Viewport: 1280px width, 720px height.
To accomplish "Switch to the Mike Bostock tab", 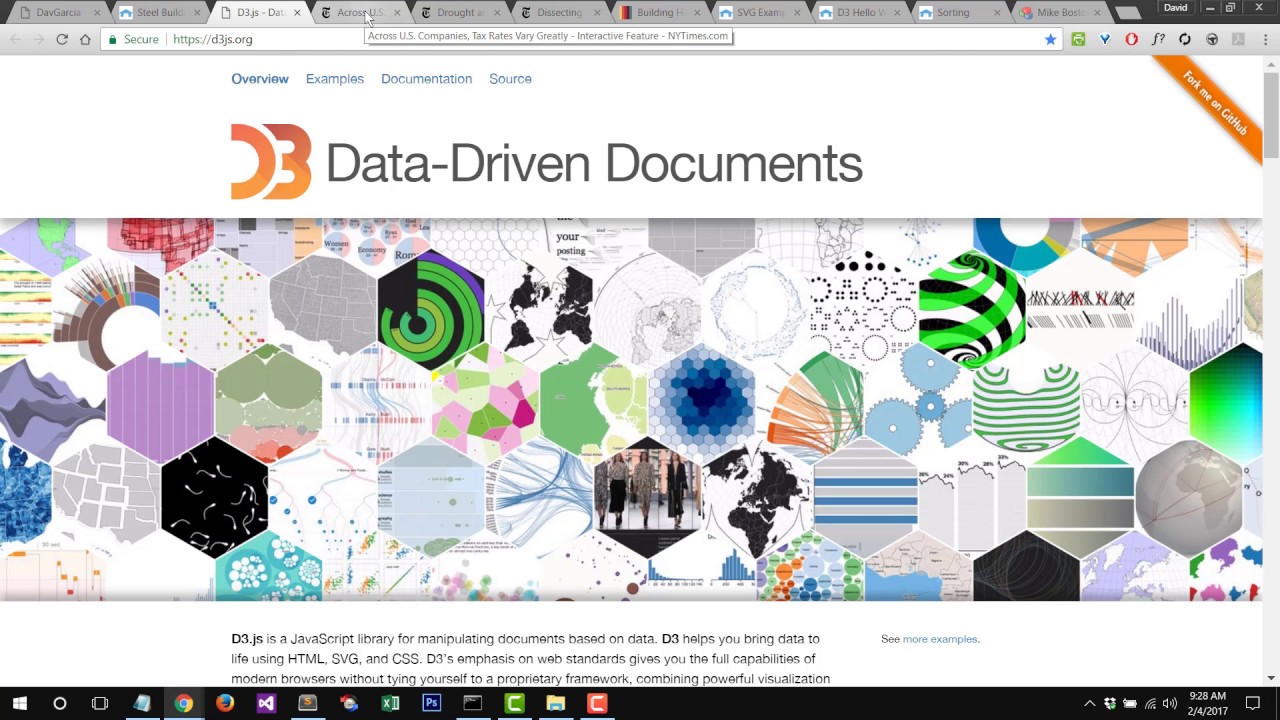I will pyautogui.click(x=1062, y=12).
